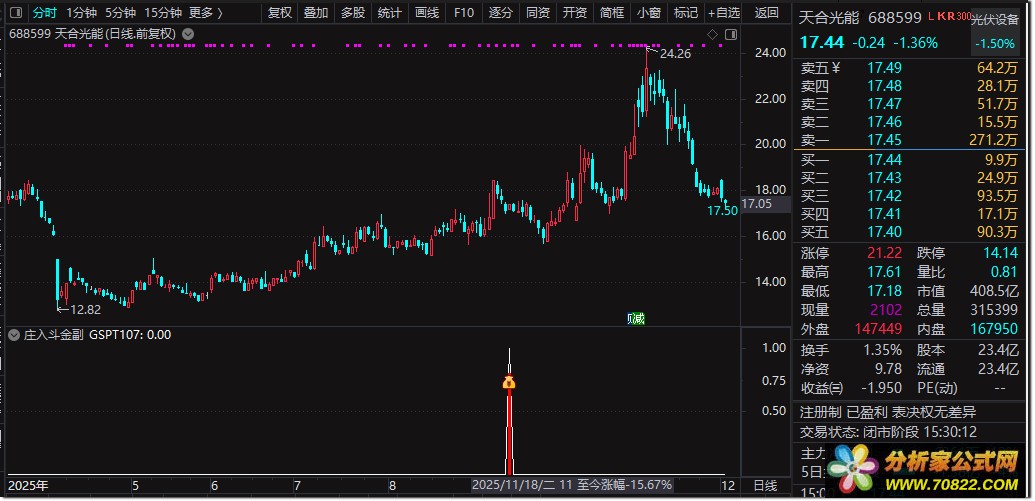Click the money bag signal marker
Screen dimensions: 1035x501
[x=509, y=382]
